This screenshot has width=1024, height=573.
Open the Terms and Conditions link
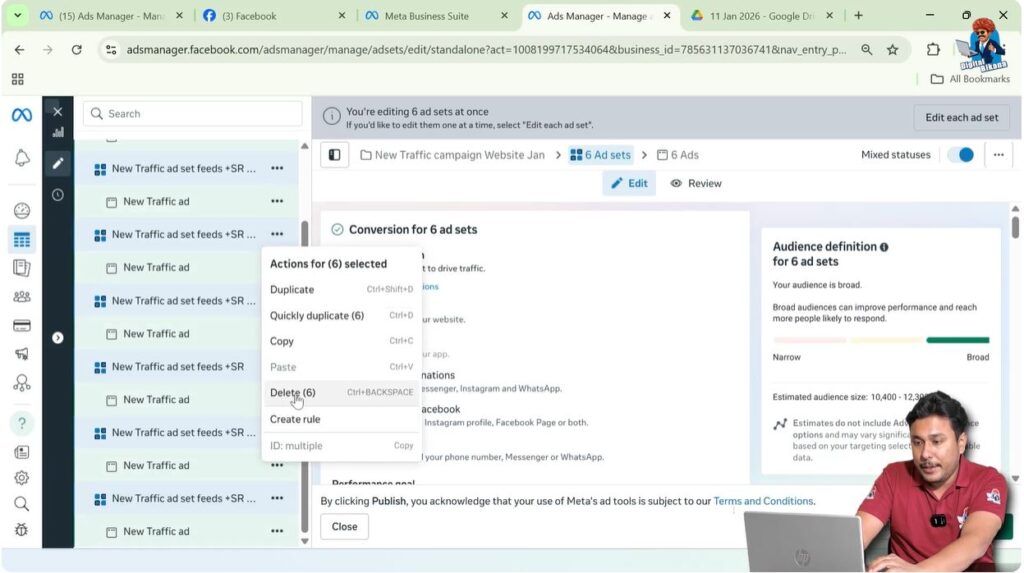tap(763, 501)
